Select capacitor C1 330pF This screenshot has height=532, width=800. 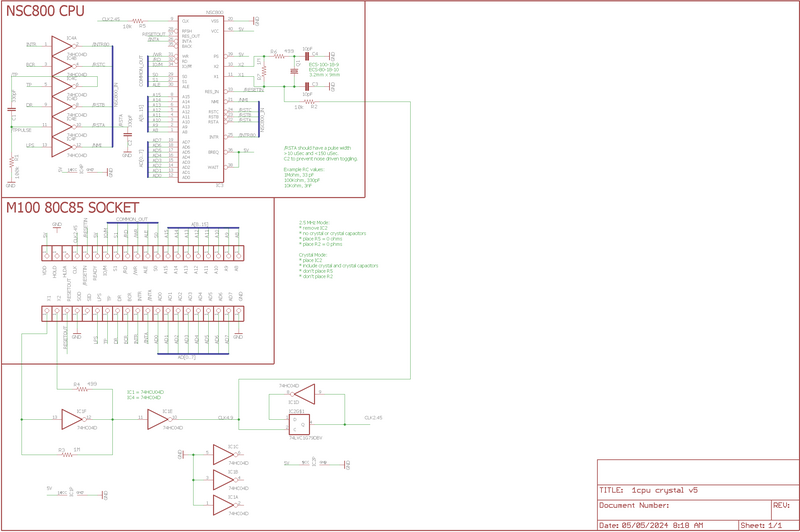pos(11,109)
